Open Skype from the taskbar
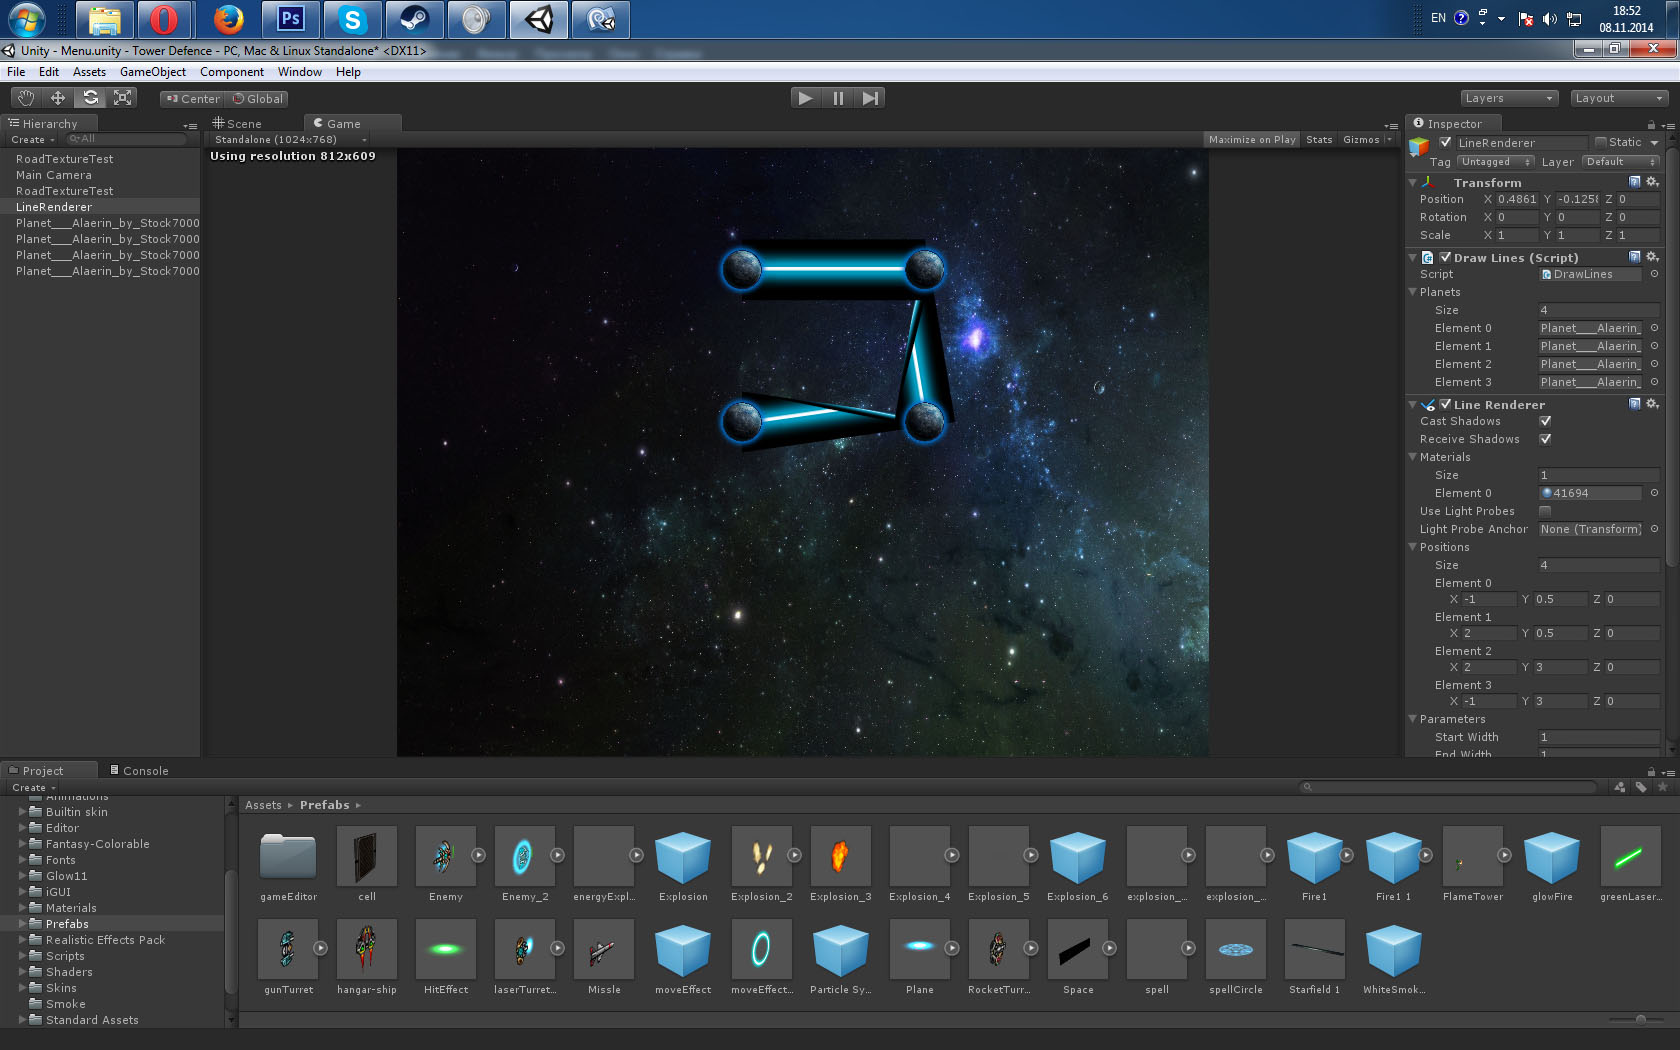The width and height of the screenshot is (1680, 1050). (353, 19)
